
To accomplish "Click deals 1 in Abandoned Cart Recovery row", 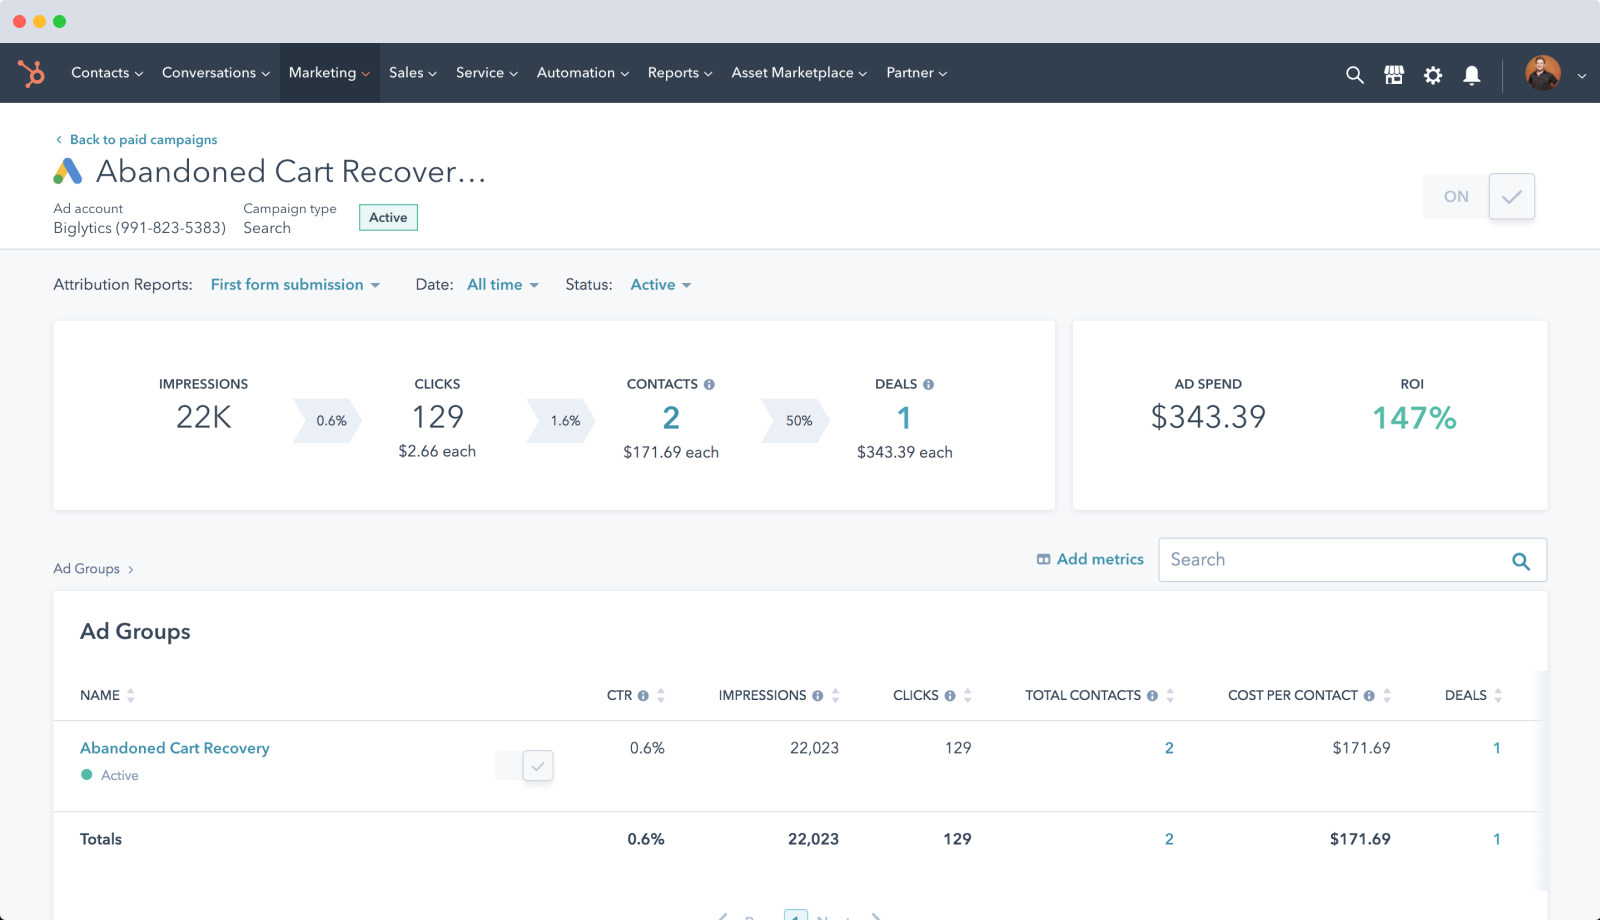I will pos(1497,748).
